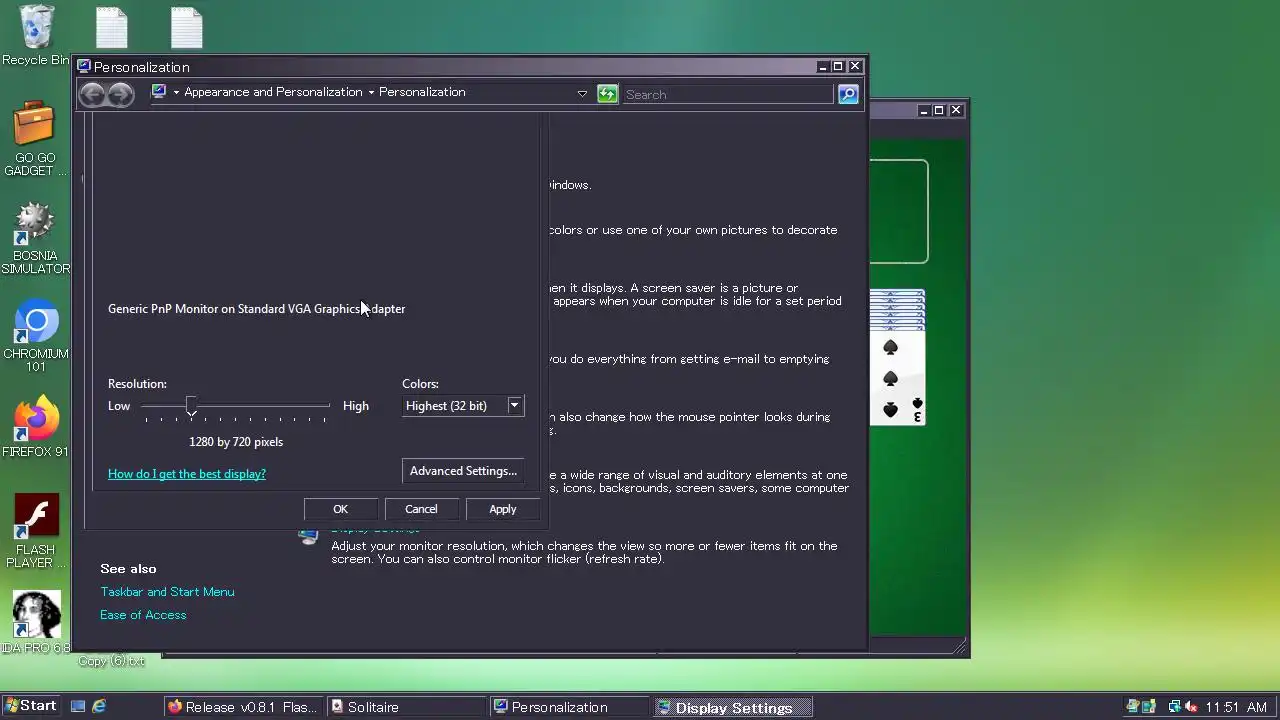Click OK in Display Settings

340,509
